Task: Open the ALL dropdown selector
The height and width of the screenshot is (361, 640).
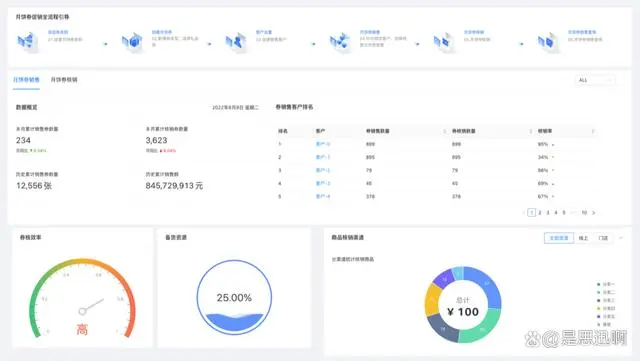Action: click(x=594, y=80)
